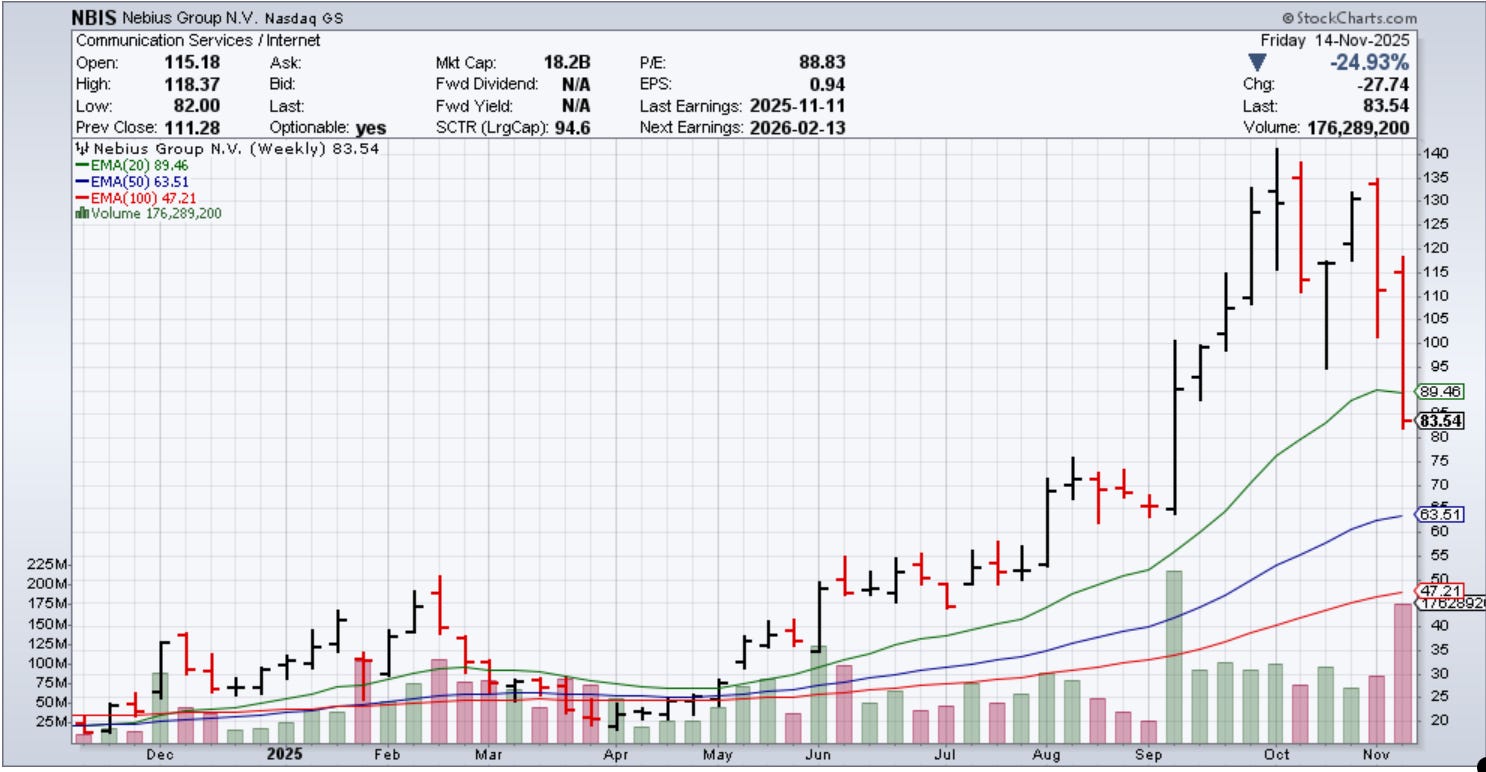Click the tall green September volume spike bar

tap(1174, 657)
